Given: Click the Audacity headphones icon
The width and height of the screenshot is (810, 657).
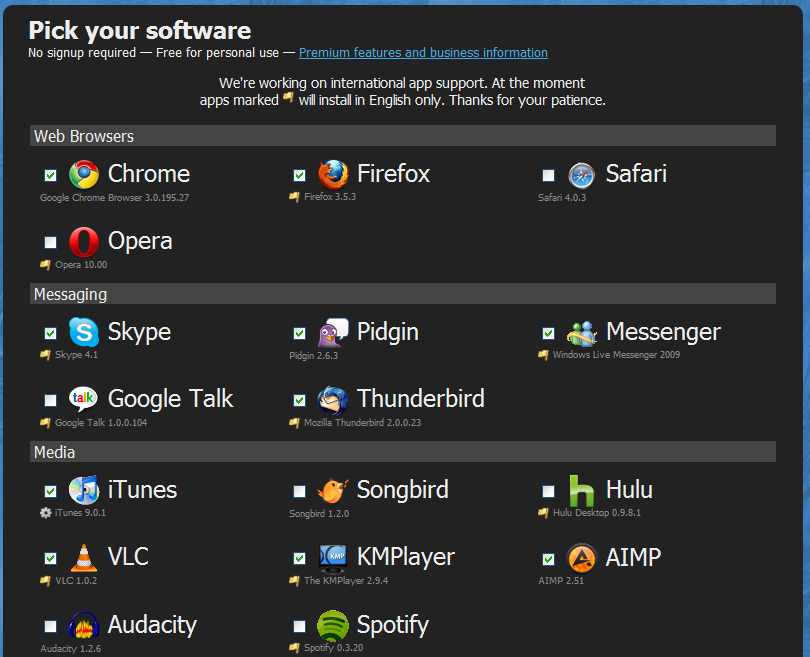Looking at the screenshot, I should [x=84, y=625].
